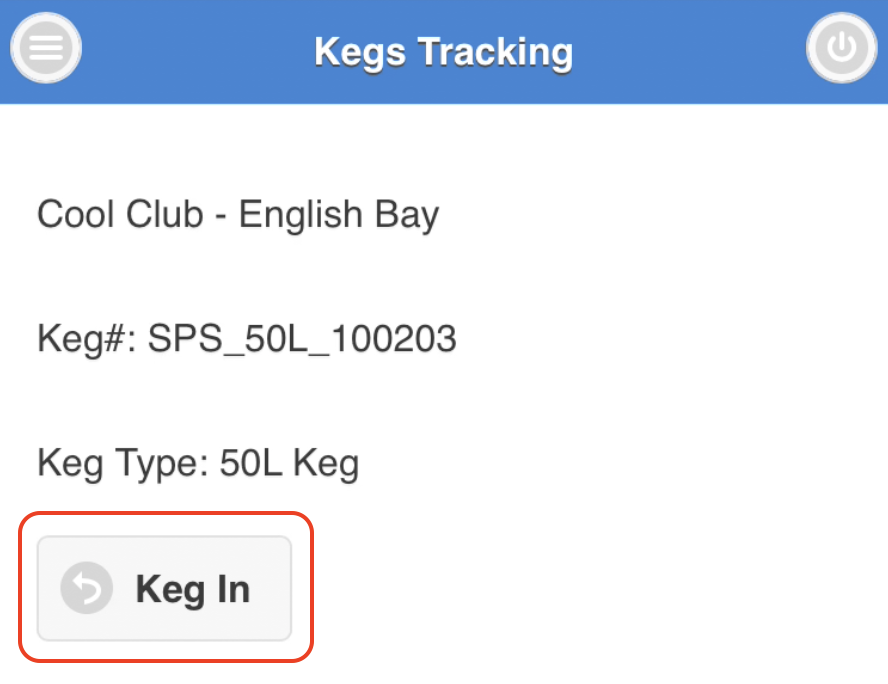Click blue header bar left of title

pos(190,50)
